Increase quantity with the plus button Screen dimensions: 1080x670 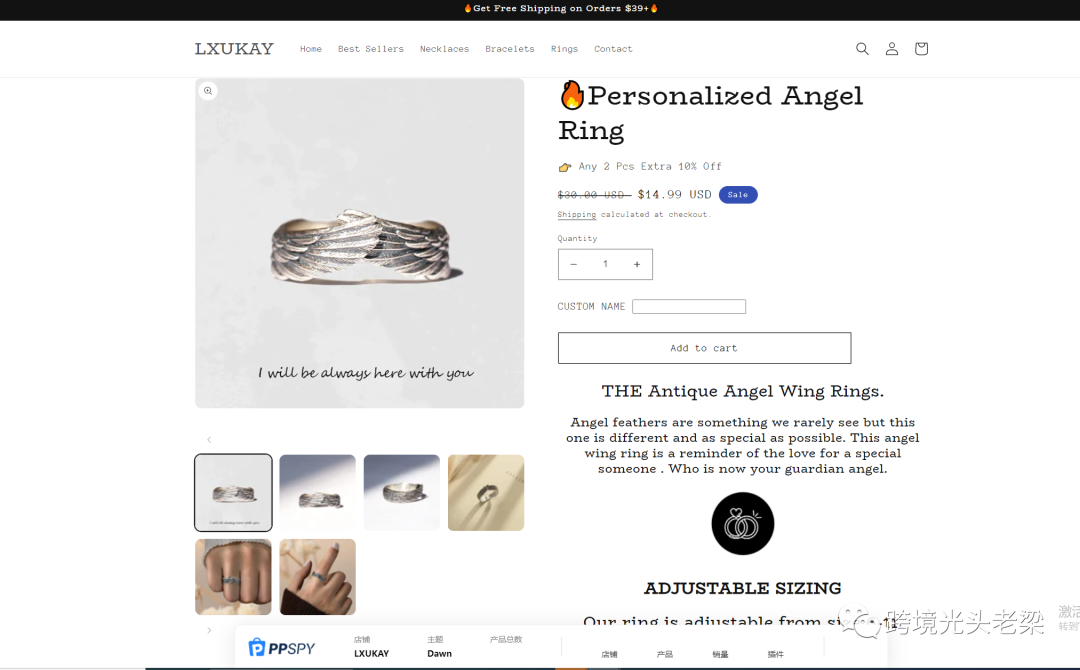point(637,264)
